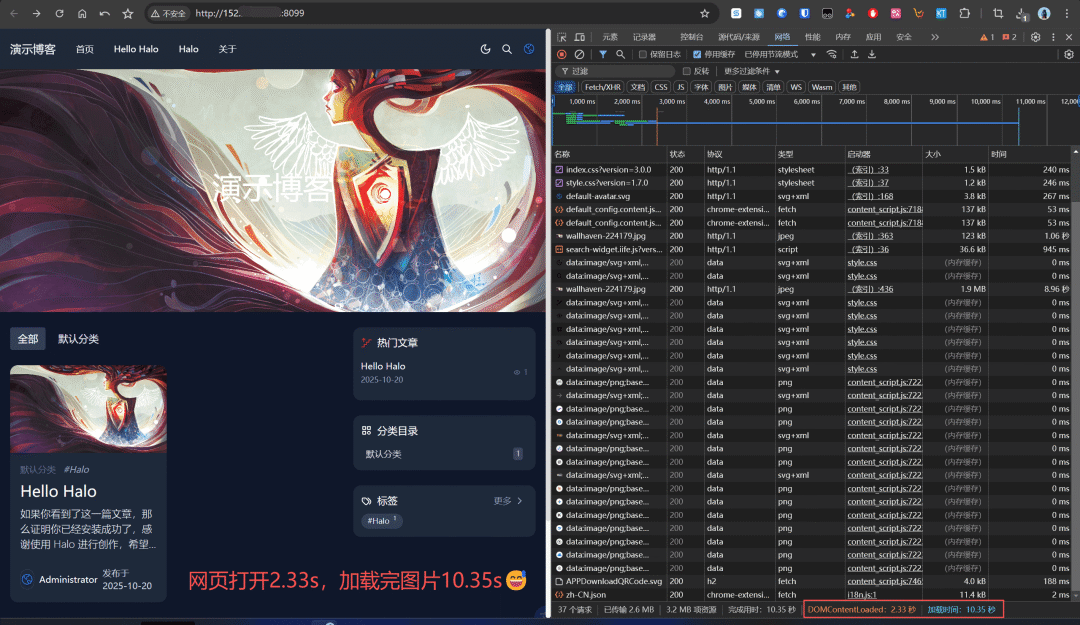Toggle the network filter funnel icon
Image resolution: width=1080 pixels, height=625 pixels.
603,54
